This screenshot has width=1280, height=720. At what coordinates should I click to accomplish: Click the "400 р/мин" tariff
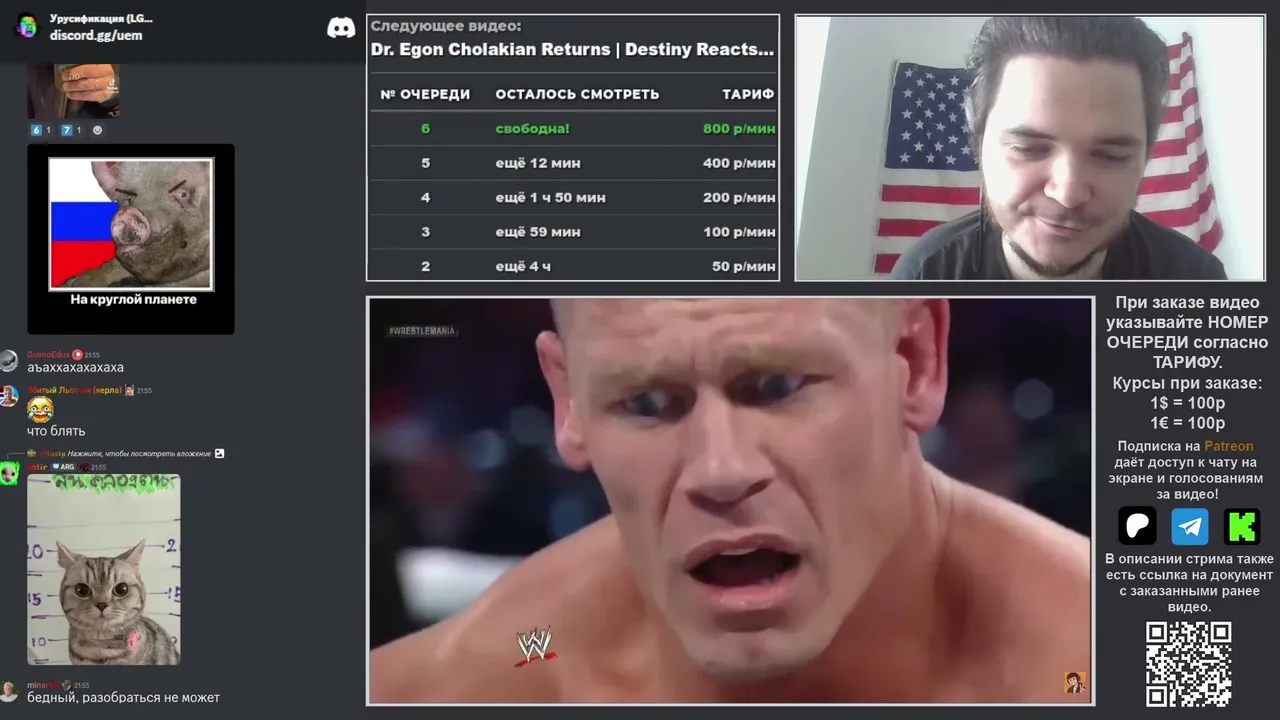tap(739, 163)
